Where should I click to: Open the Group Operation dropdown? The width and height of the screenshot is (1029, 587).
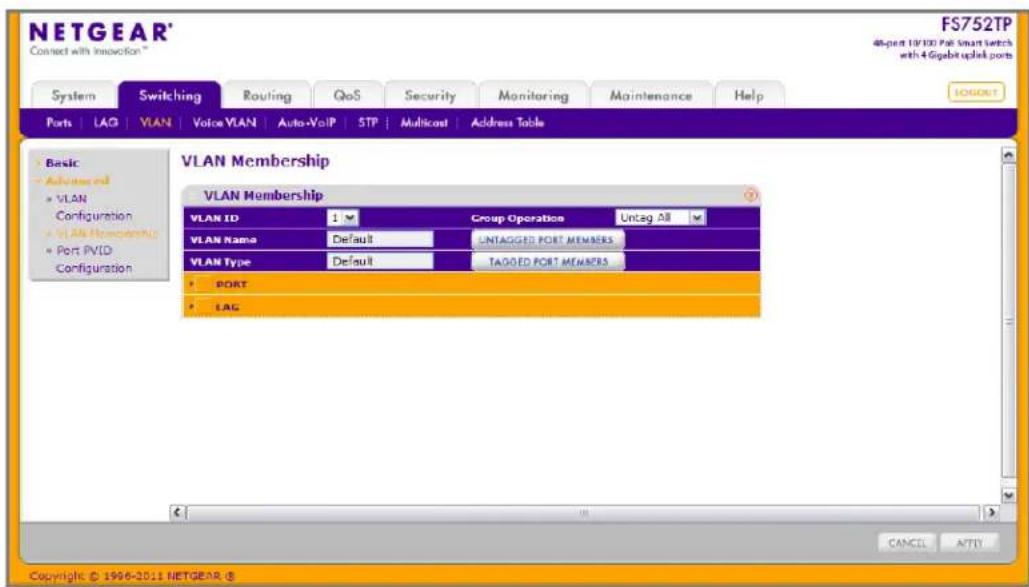coord(660,218)
